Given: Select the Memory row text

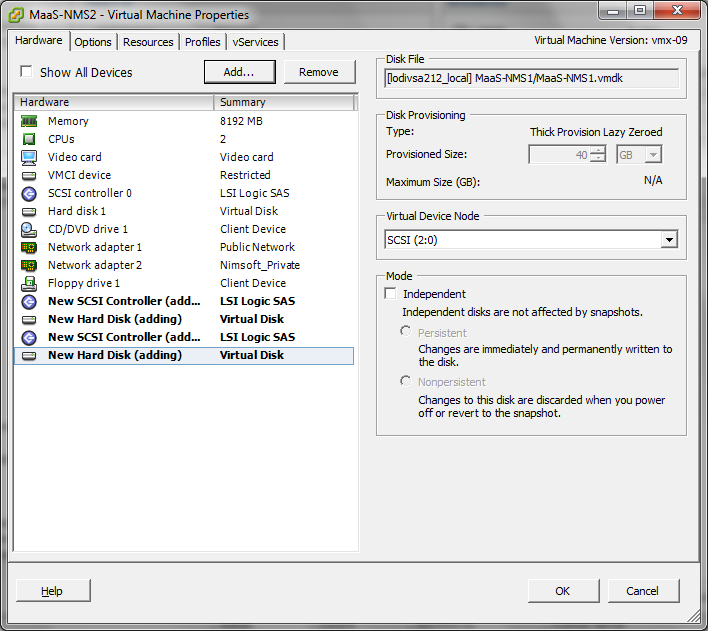Looking at the screenshot, I should coord(68,121).
